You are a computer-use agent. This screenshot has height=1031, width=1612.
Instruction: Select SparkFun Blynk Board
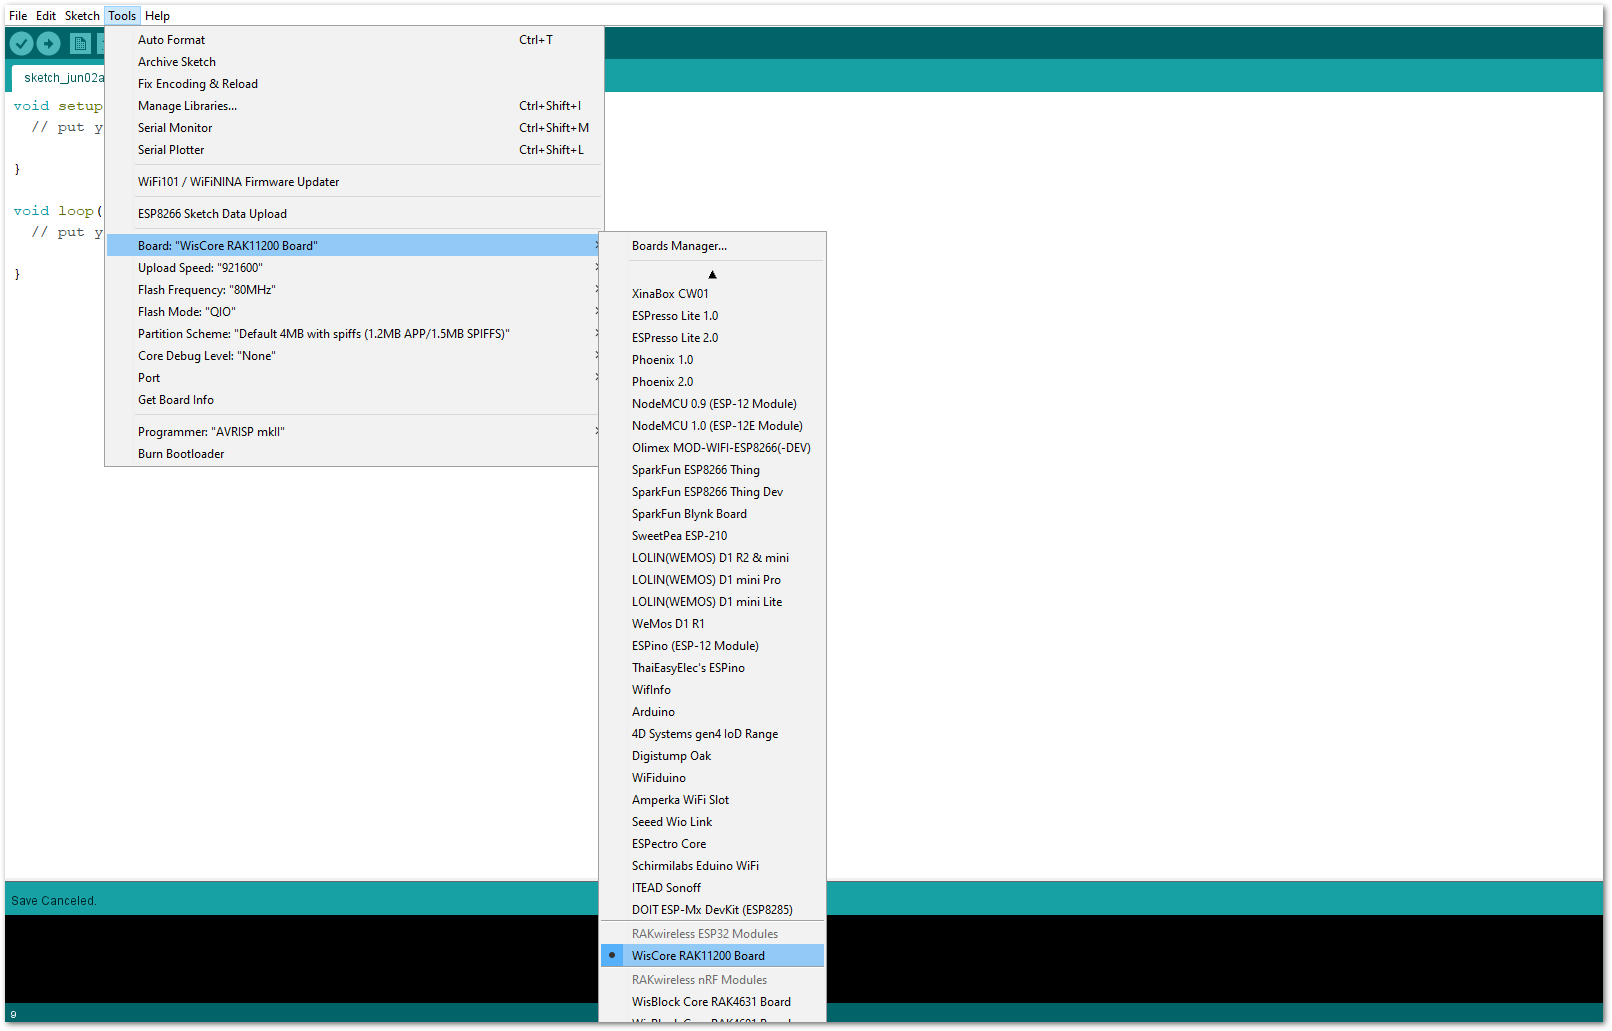[712, 514]
